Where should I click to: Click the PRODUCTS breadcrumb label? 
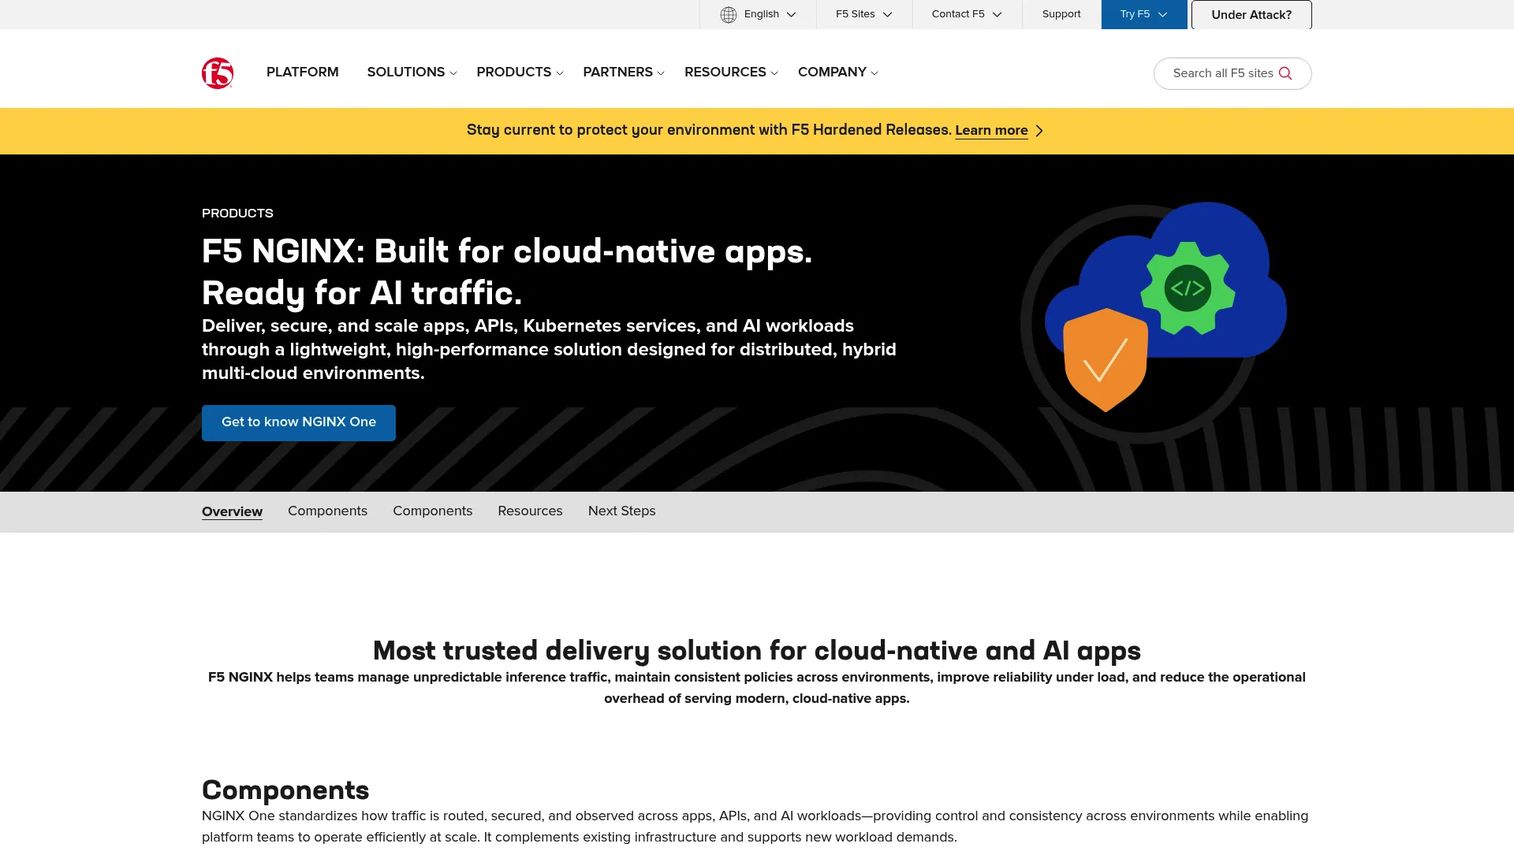pos(238,213)
